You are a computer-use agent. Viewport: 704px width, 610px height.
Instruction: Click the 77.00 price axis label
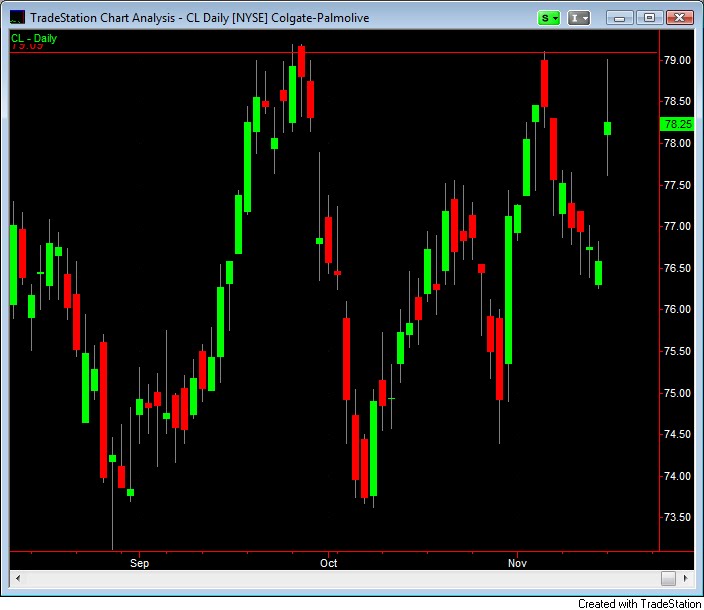click(x=678, y=226)
